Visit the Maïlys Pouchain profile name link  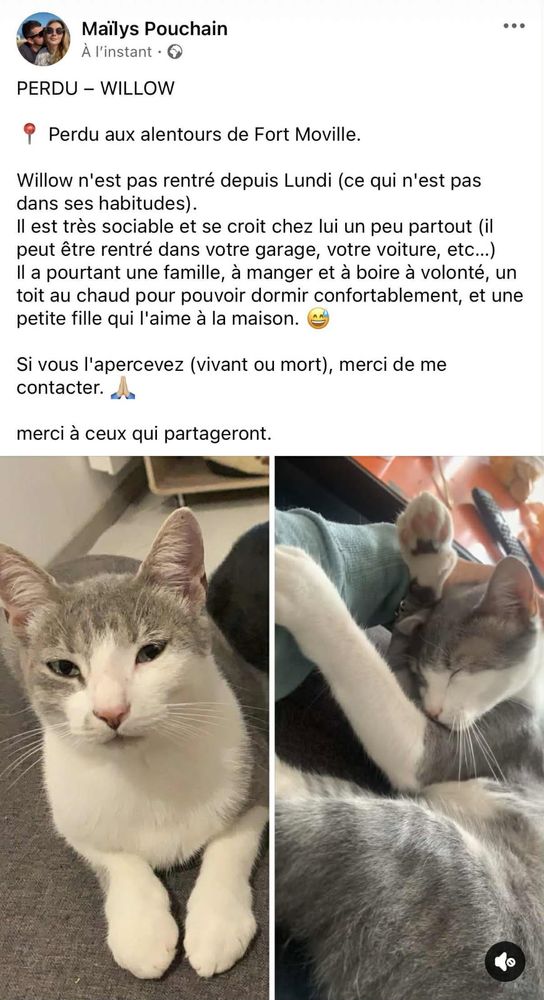[x=154, y=29]
